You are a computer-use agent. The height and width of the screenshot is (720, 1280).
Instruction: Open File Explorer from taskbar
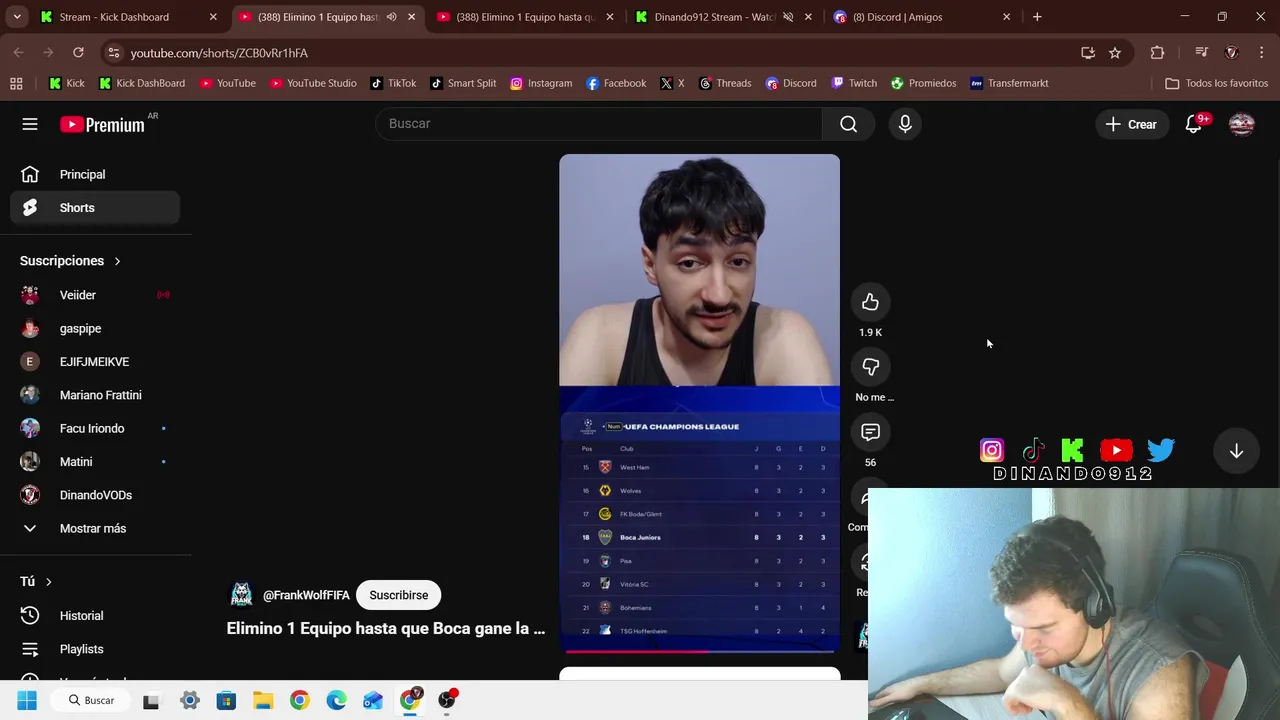(263, 700)
